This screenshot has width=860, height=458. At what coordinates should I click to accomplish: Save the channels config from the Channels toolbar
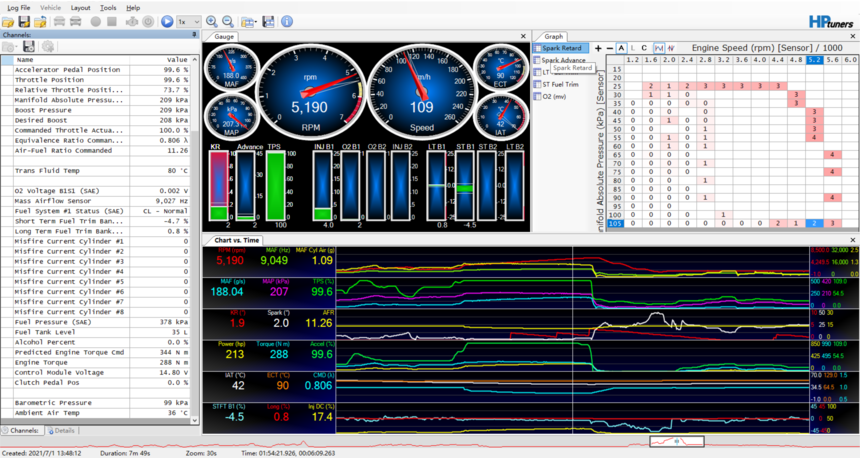pyautogui.click(x=29, y=47)
